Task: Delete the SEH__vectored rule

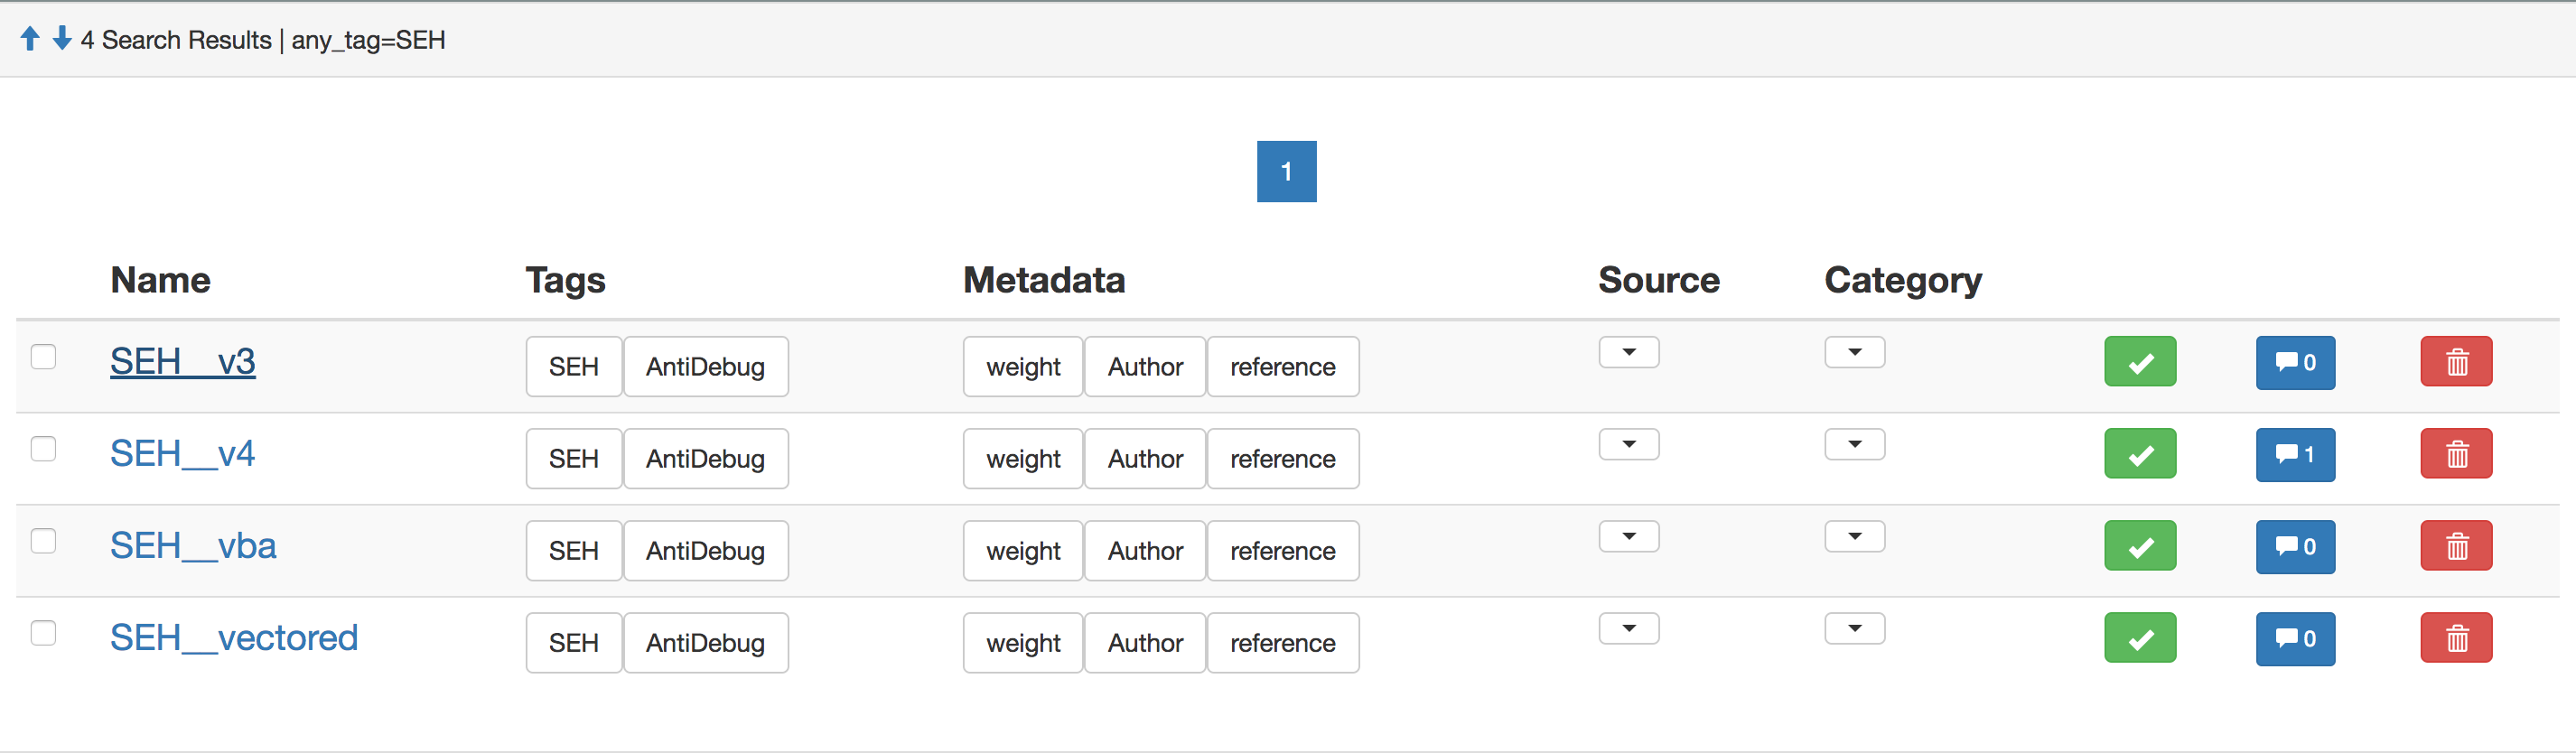Action: [2455, 639]
